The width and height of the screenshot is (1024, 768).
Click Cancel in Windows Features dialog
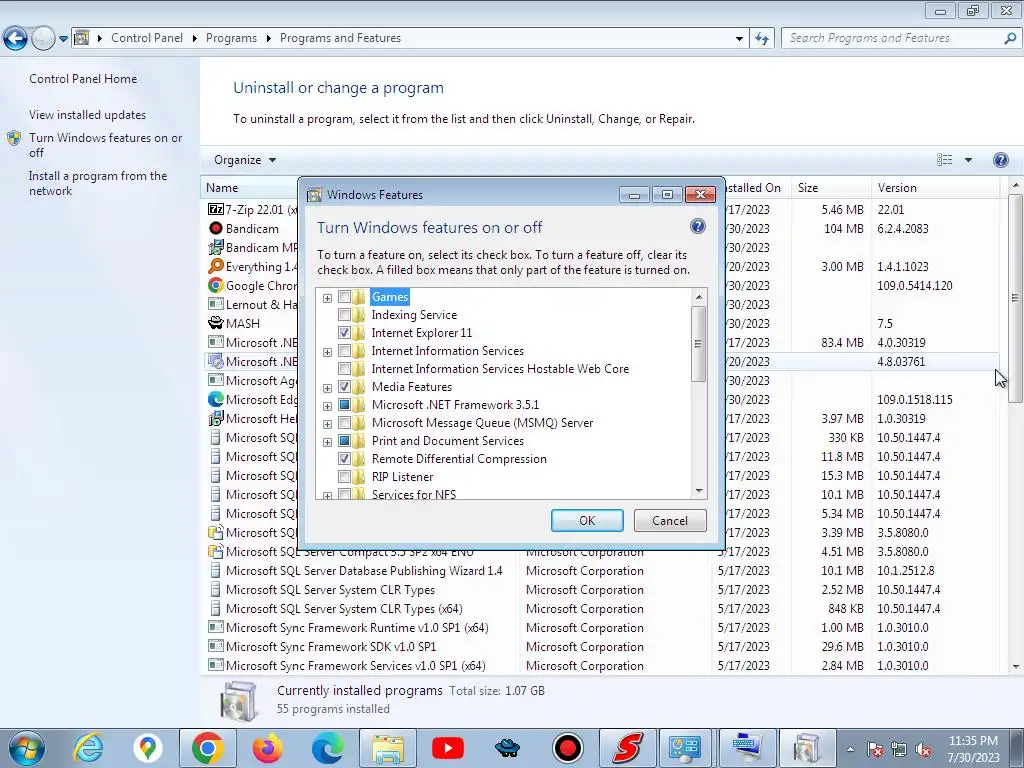tap(670, 520)
